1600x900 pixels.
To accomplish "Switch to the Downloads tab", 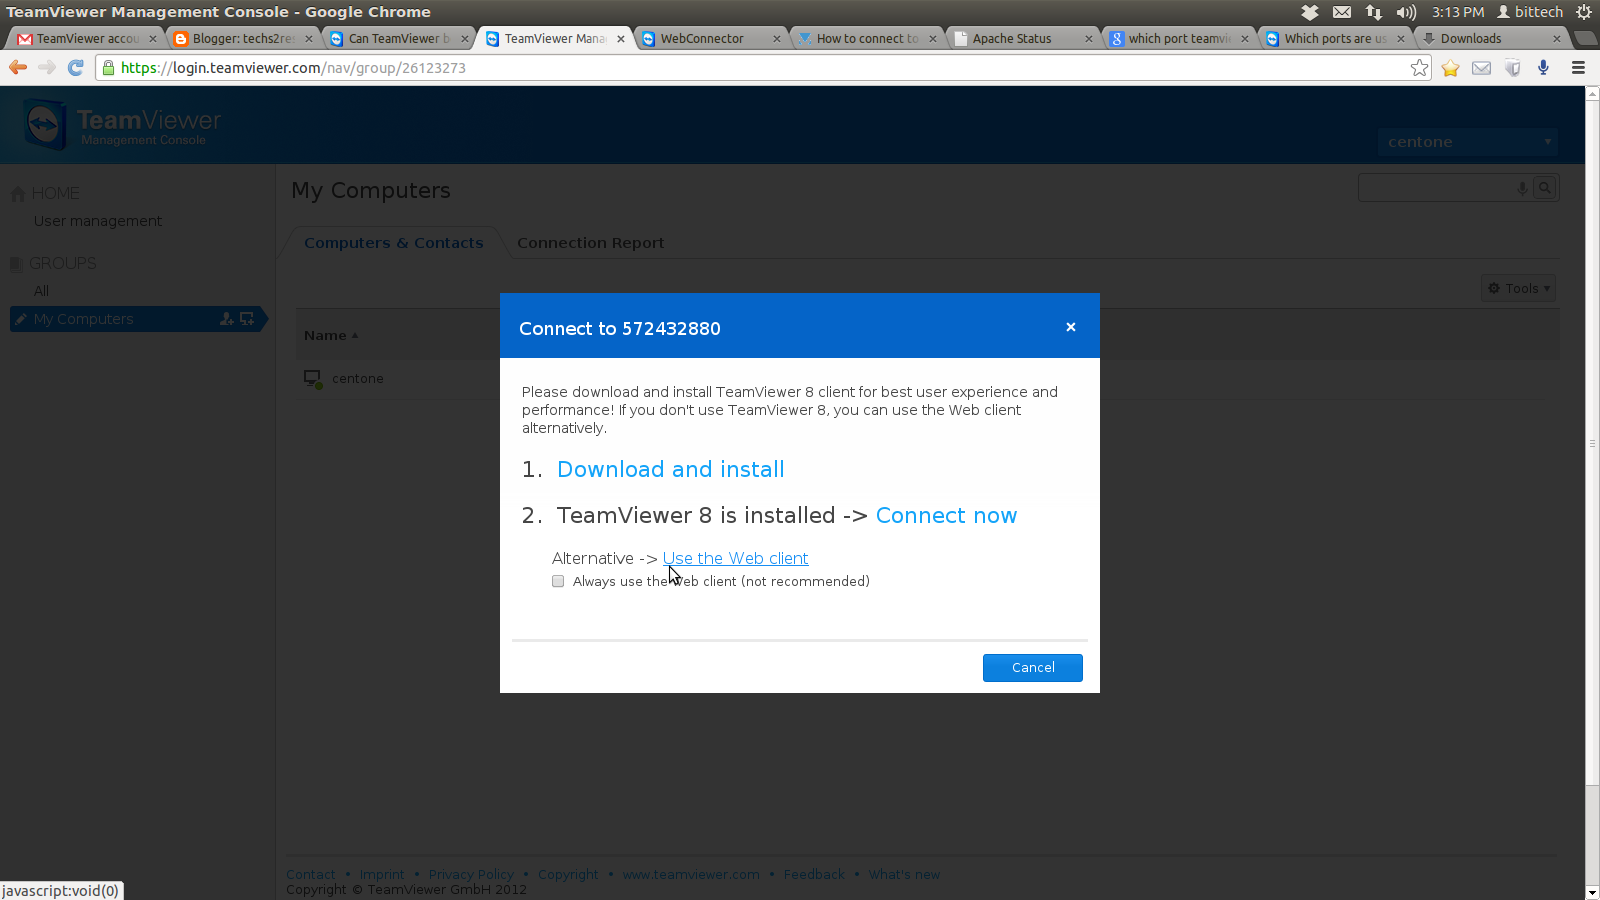I will (x=1491, y=39).
